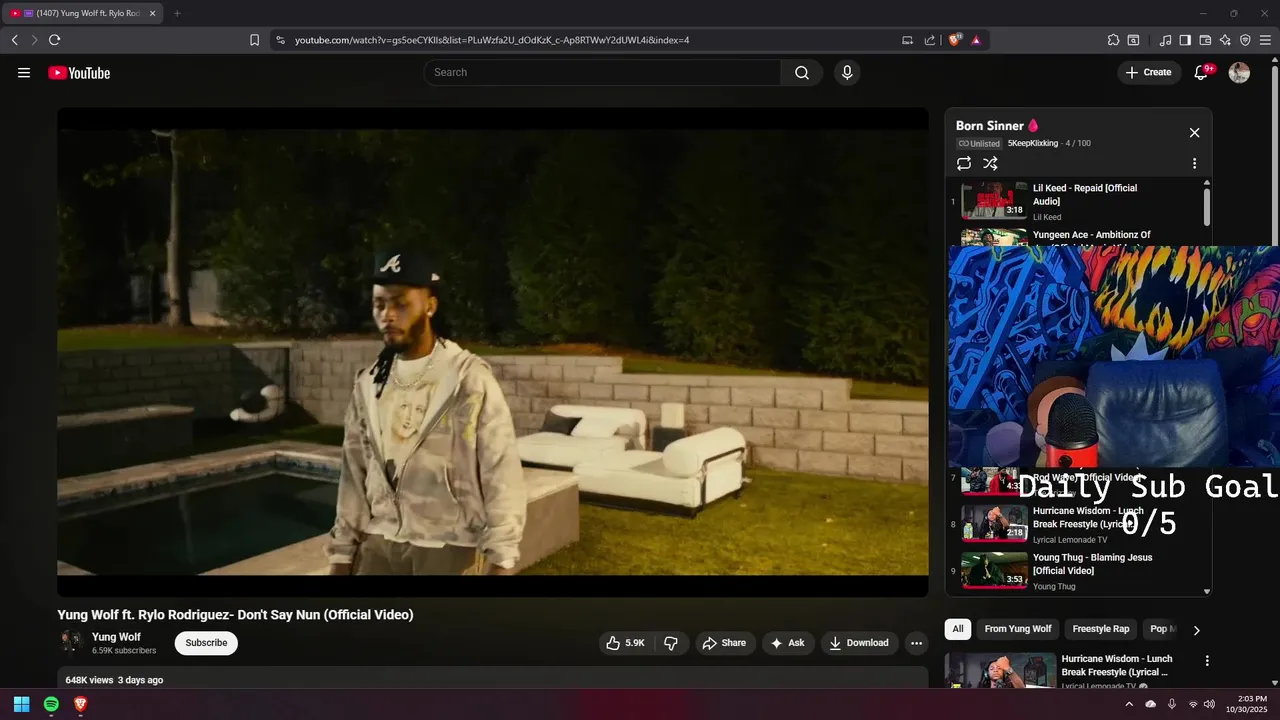Screen dimensions: 1280x720
Task: Open the volume control in system tray
Action: click(x=1210, y=704)
